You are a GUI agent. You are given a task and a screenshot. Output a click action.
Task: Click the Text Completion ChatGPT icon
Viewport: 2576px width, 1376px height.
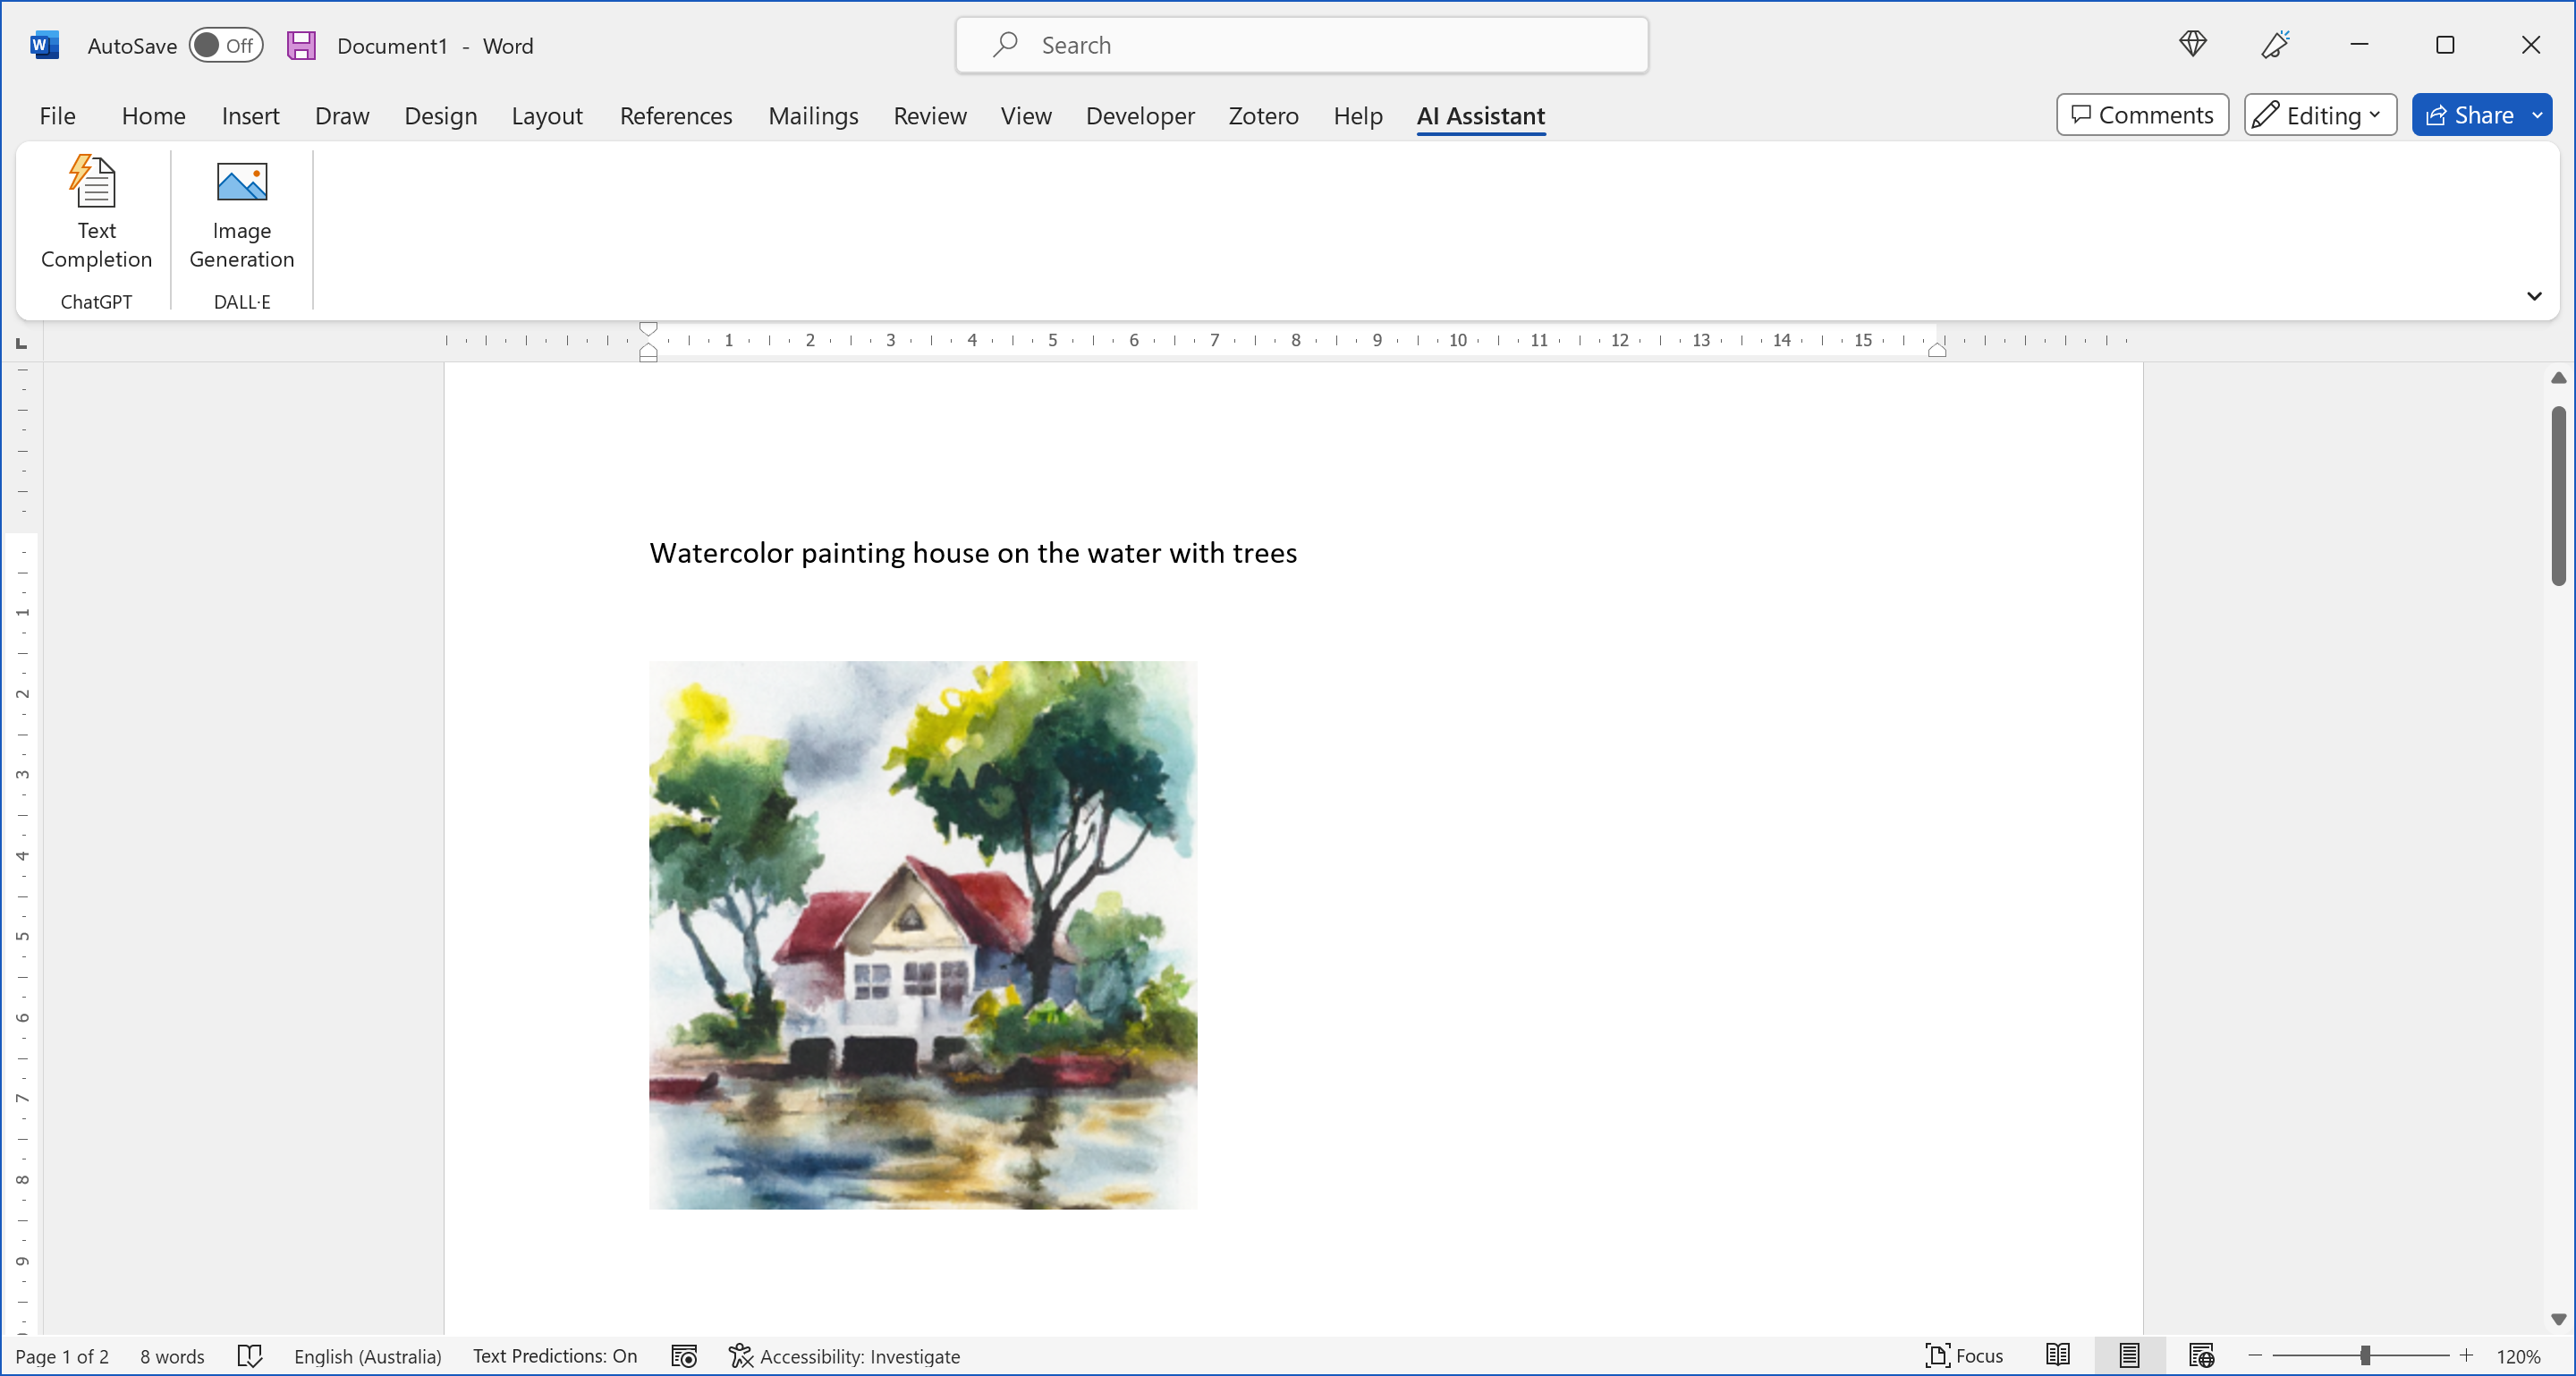(95, 183)
